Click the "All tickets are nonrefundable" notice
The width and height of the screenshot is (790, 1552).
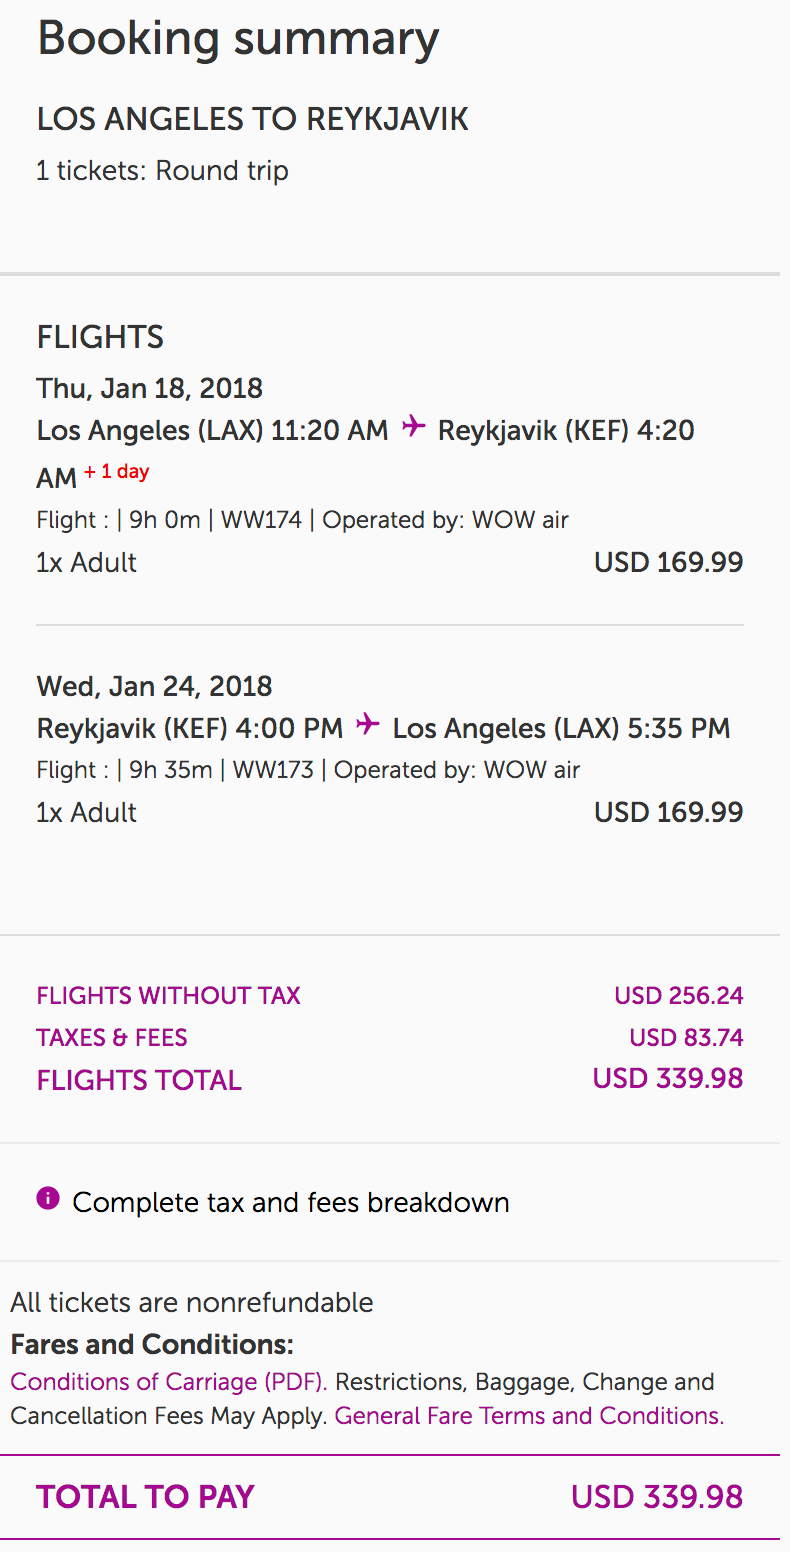click(x=191, y=1303)
